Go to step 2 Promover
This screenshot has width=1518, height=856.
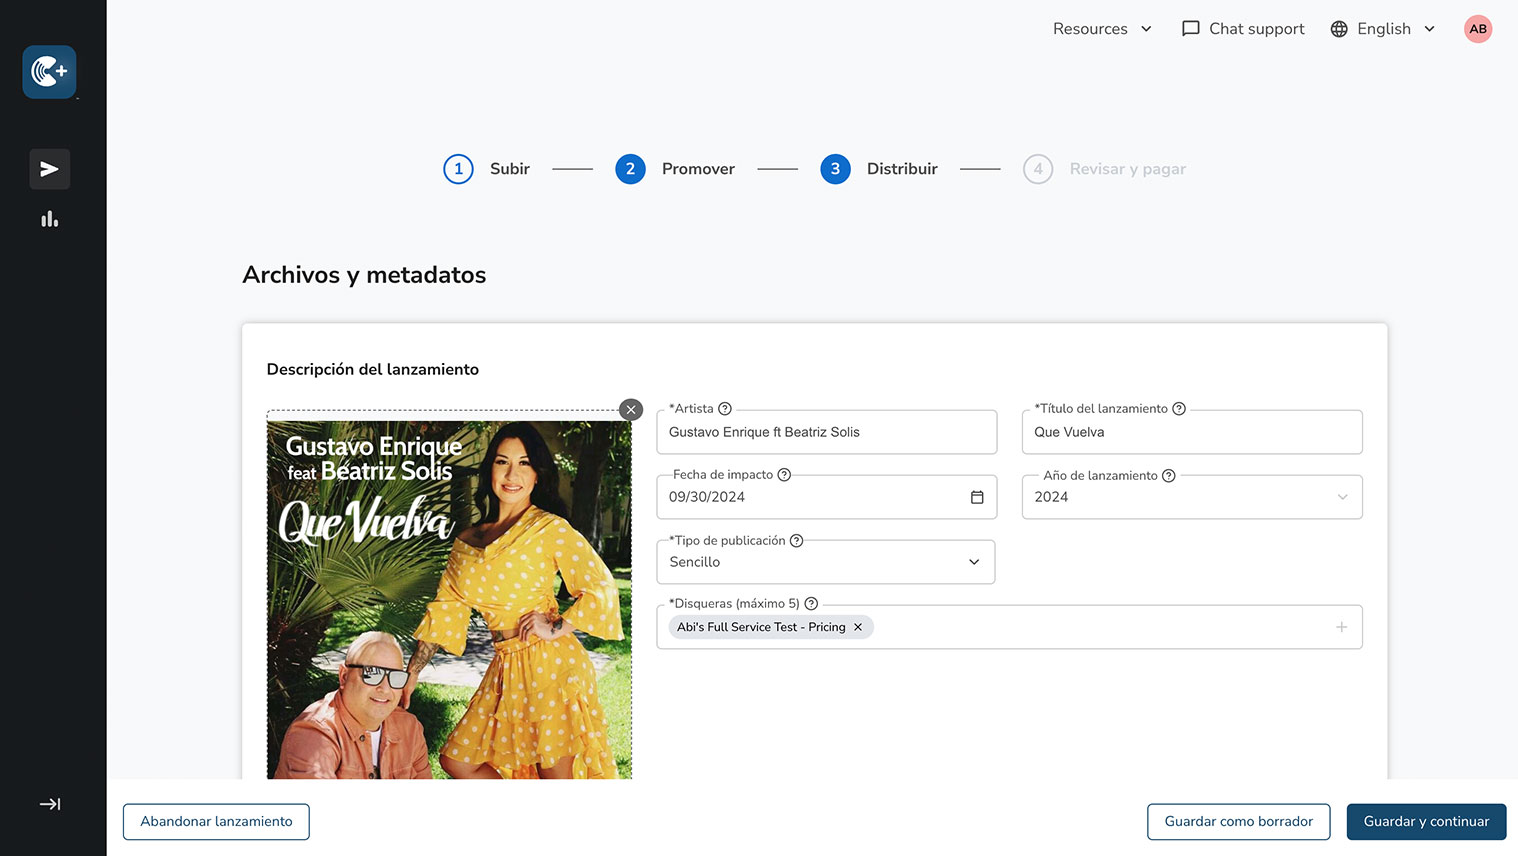click(x=631, y=169)
